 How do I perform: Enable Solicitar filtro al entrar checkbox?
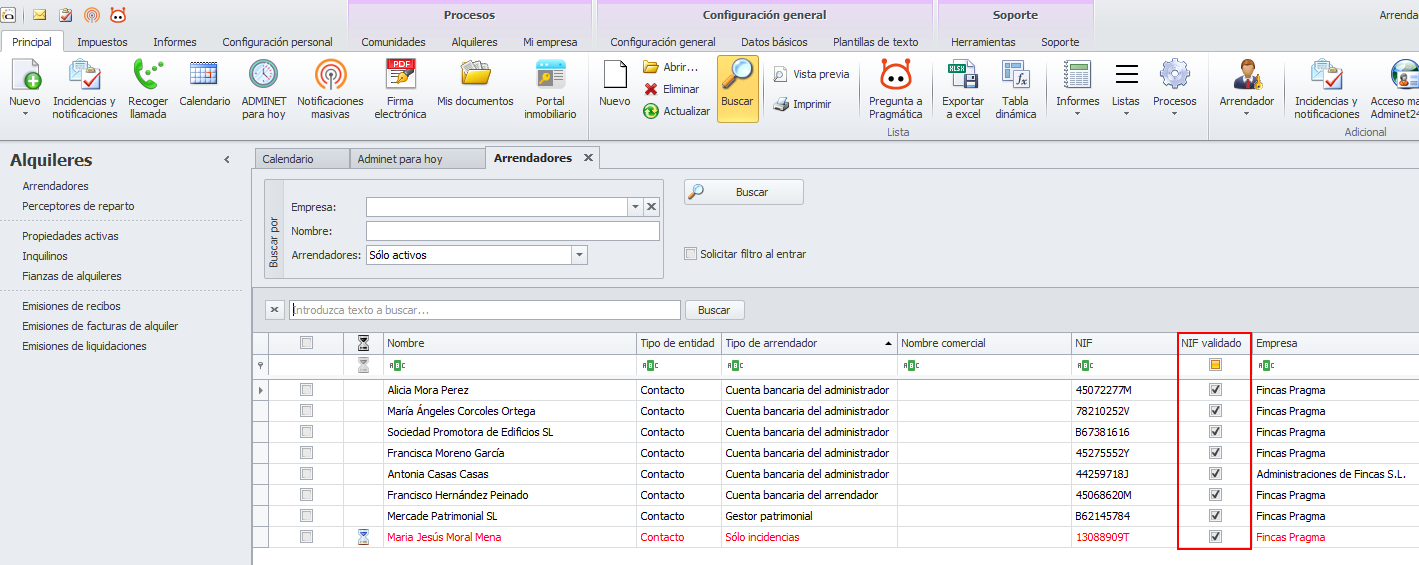tap(690, 254)
